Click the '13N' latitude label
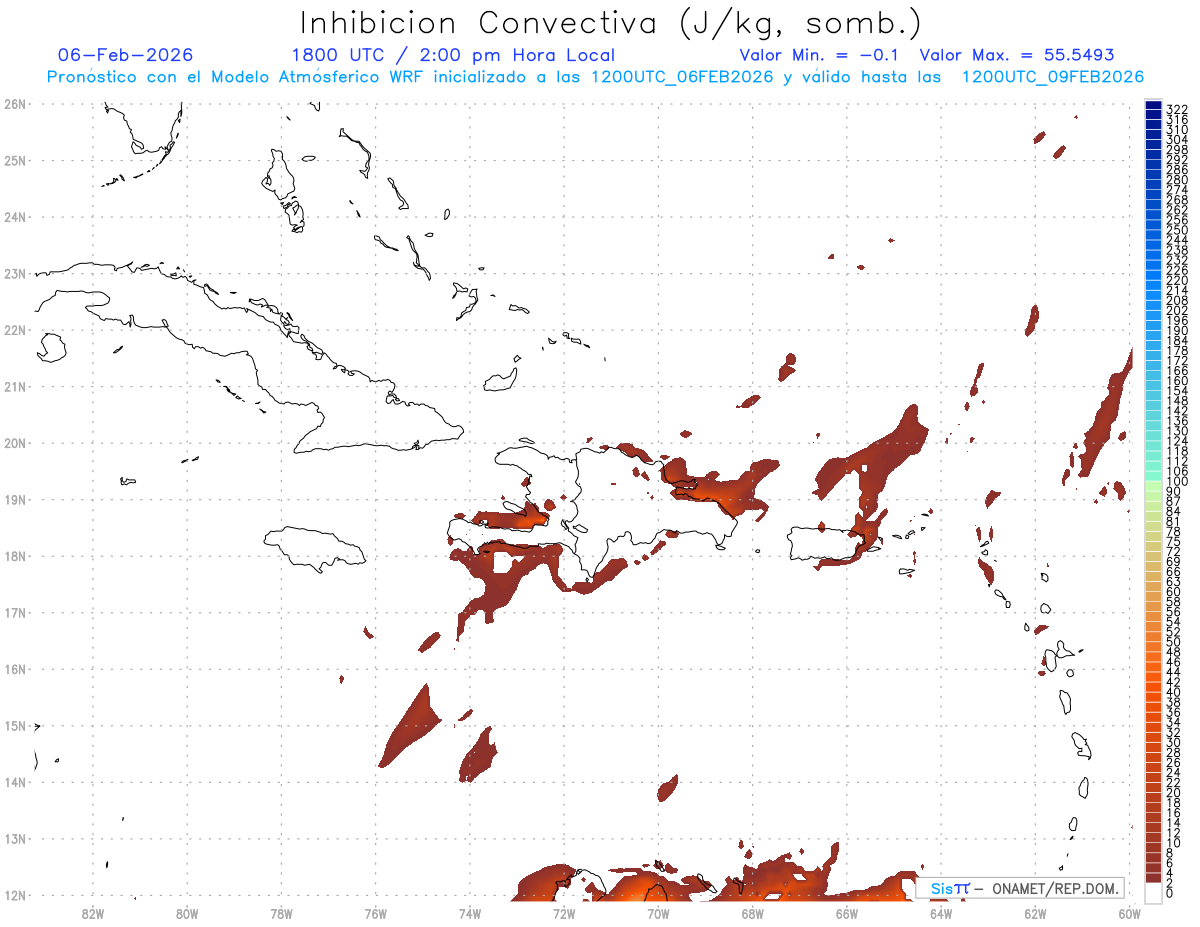The width and height of the screenshot is (1200, 927). 14,838
